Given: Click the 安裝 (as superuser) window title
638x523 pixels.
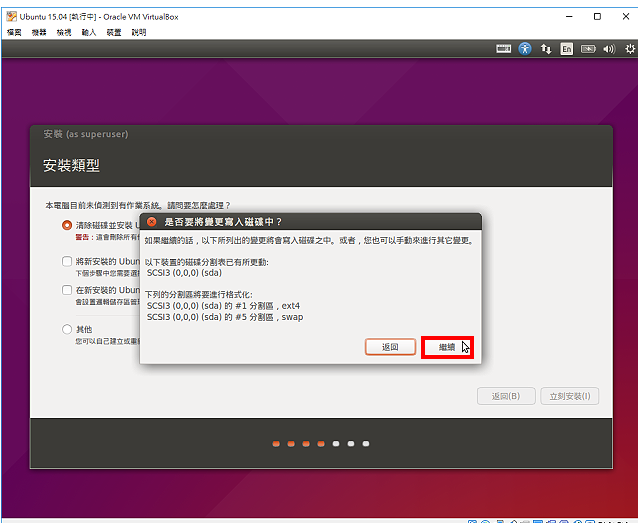Looking at the screenshot, I should click(x=86, y=134).
